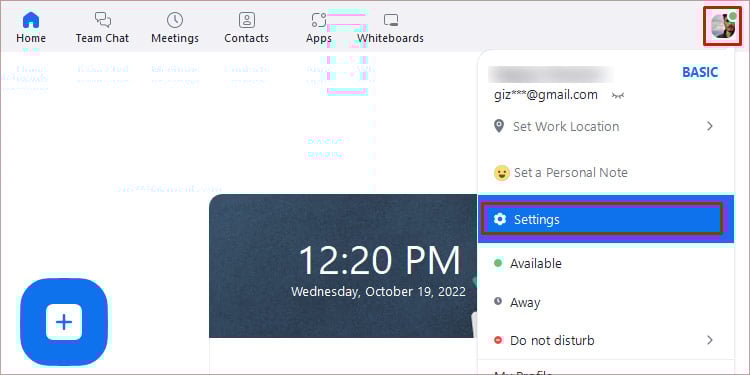Click the 12:20 PM clock
750x375 pixels.
(379, 260)
